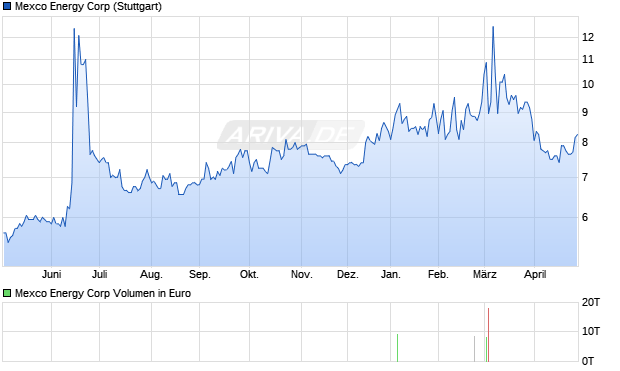Select the 'Mexco Energy Corp (Stuttgart)' title text
This screenshot has height=371, width=620.
pyautogui.click(x=88, y=7)
